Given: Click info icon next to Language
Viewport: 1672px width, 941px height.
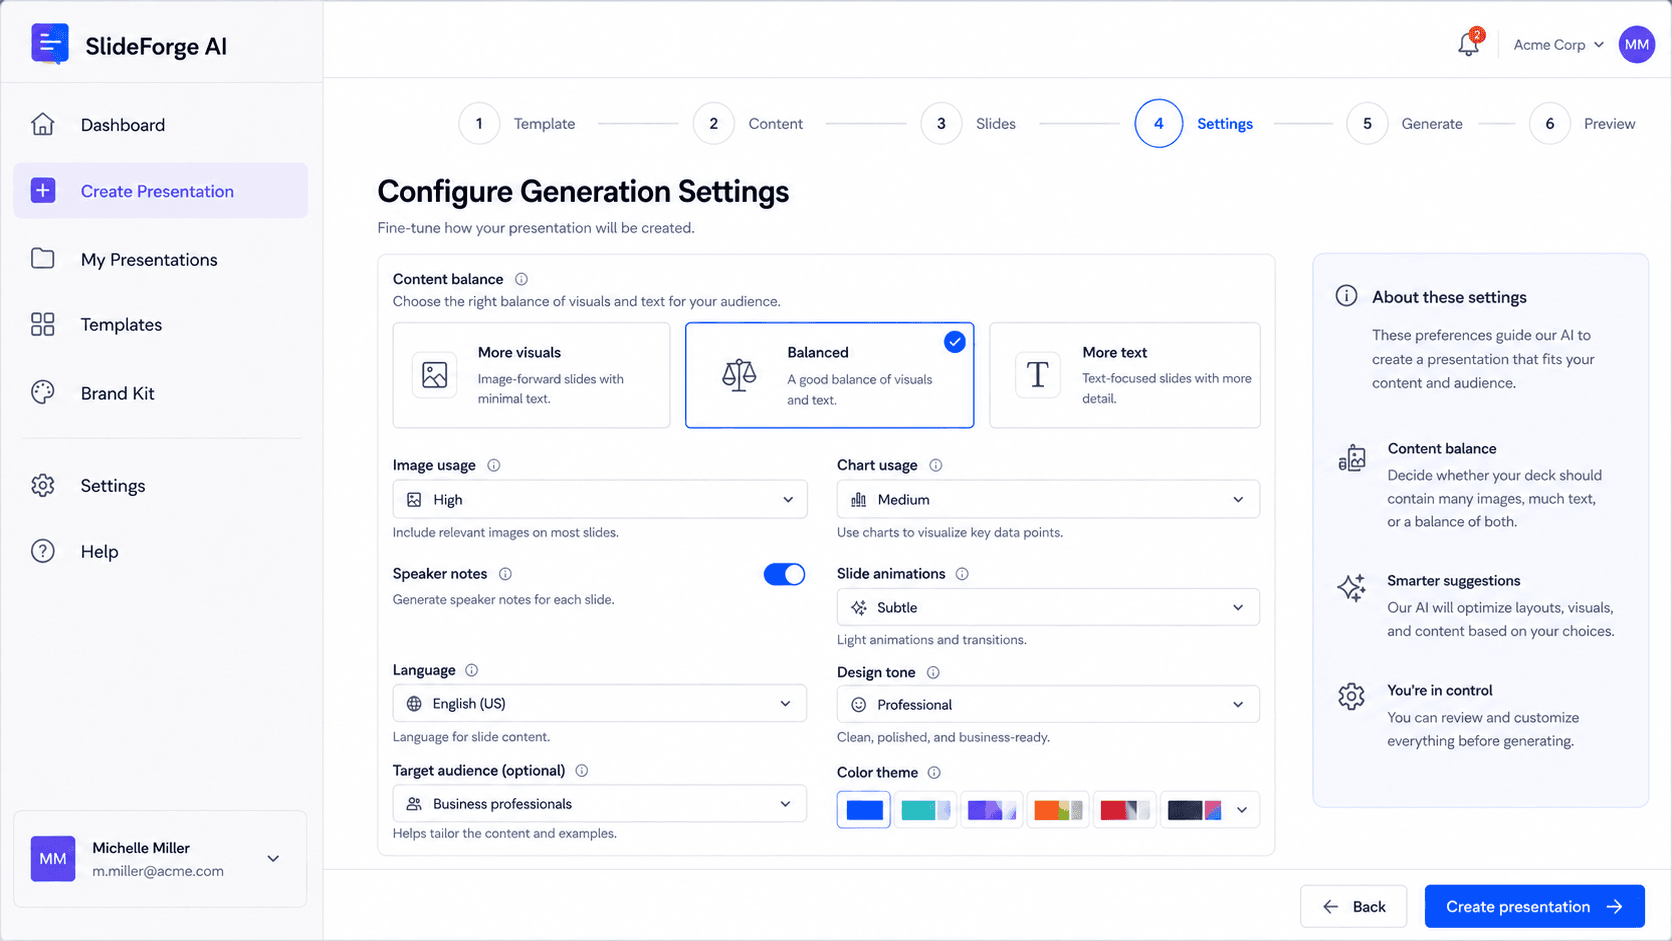Looking at the screenshot, I should pyautogui.click(x=472, y=670).
